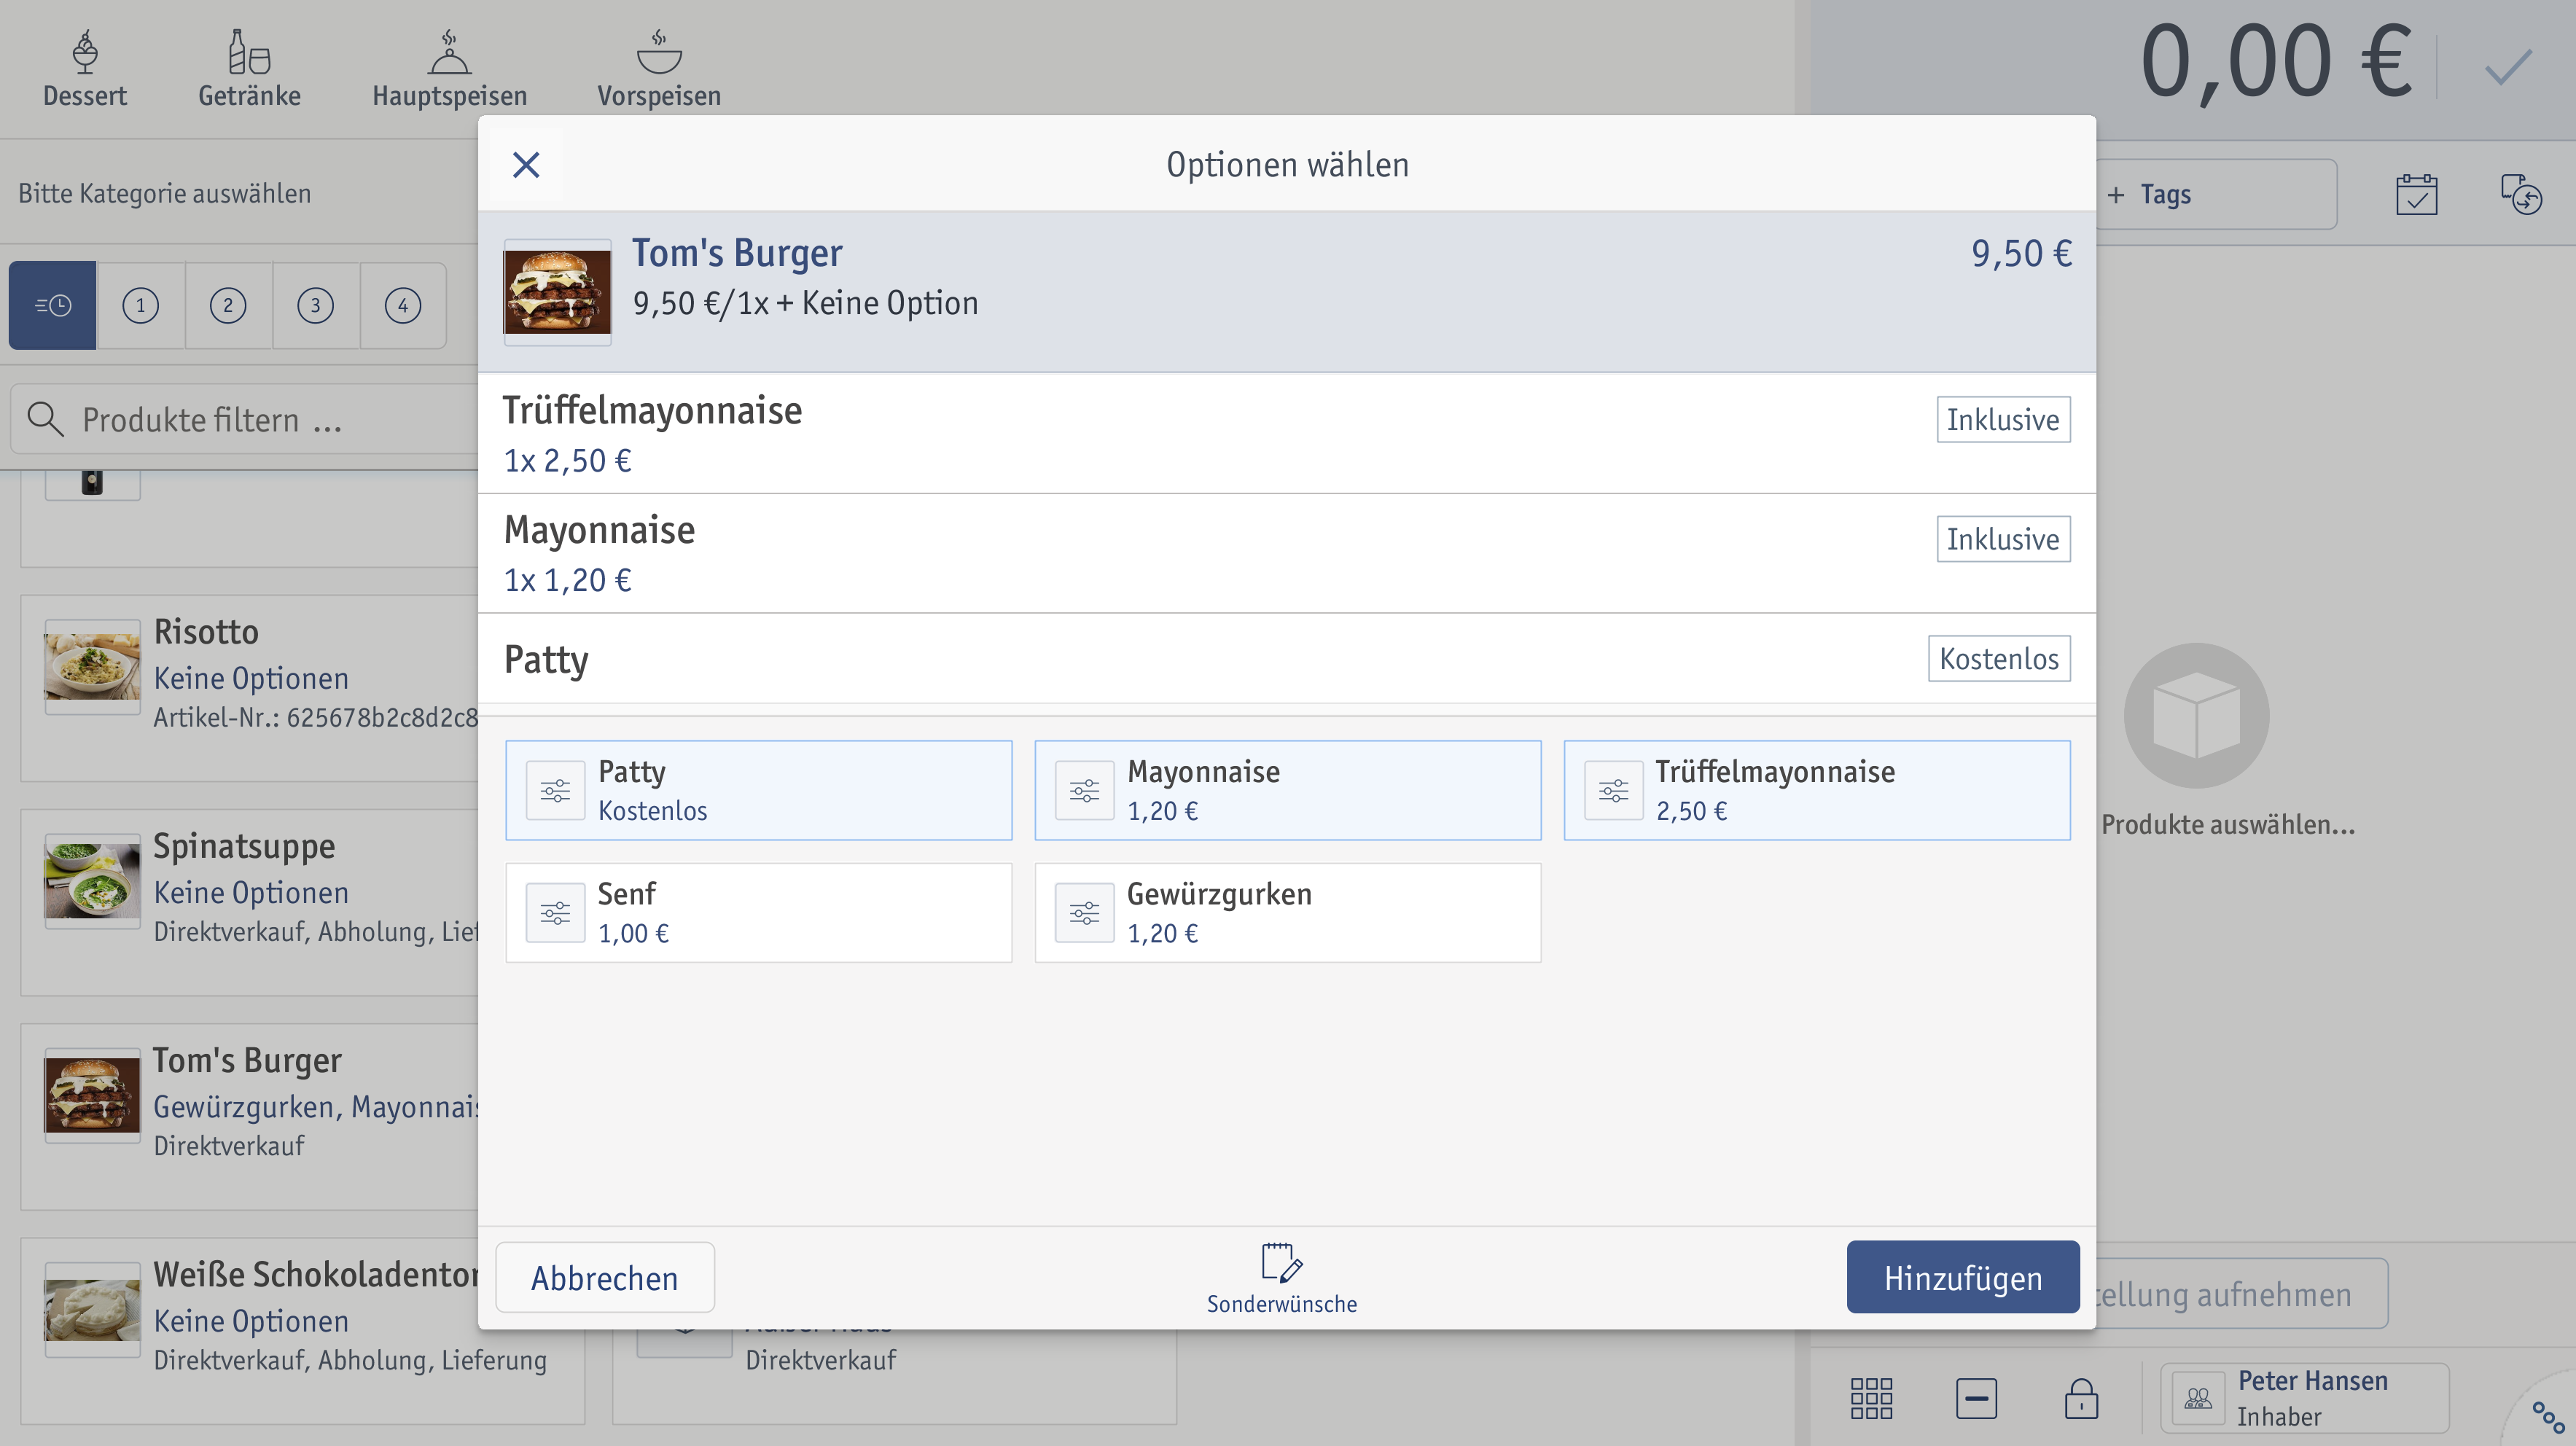Lock the register with padlock icon
Screen dimensions: 2576x1446
(x=2081, y=1398)
